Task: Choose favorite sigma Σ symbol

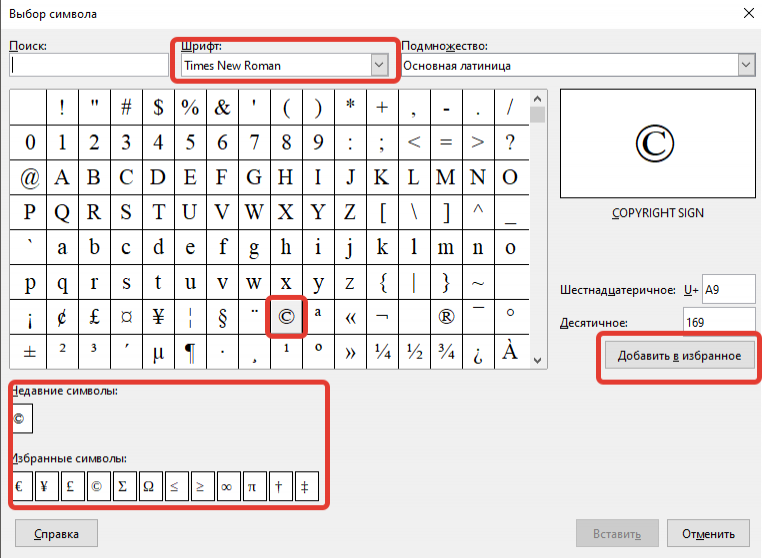Action: point(125,486)
